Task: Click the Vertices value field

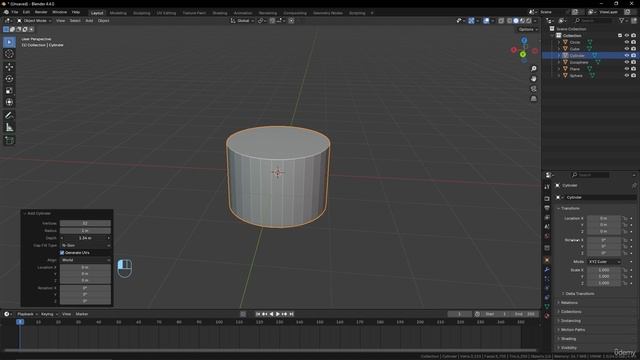Action: (85, 223)
